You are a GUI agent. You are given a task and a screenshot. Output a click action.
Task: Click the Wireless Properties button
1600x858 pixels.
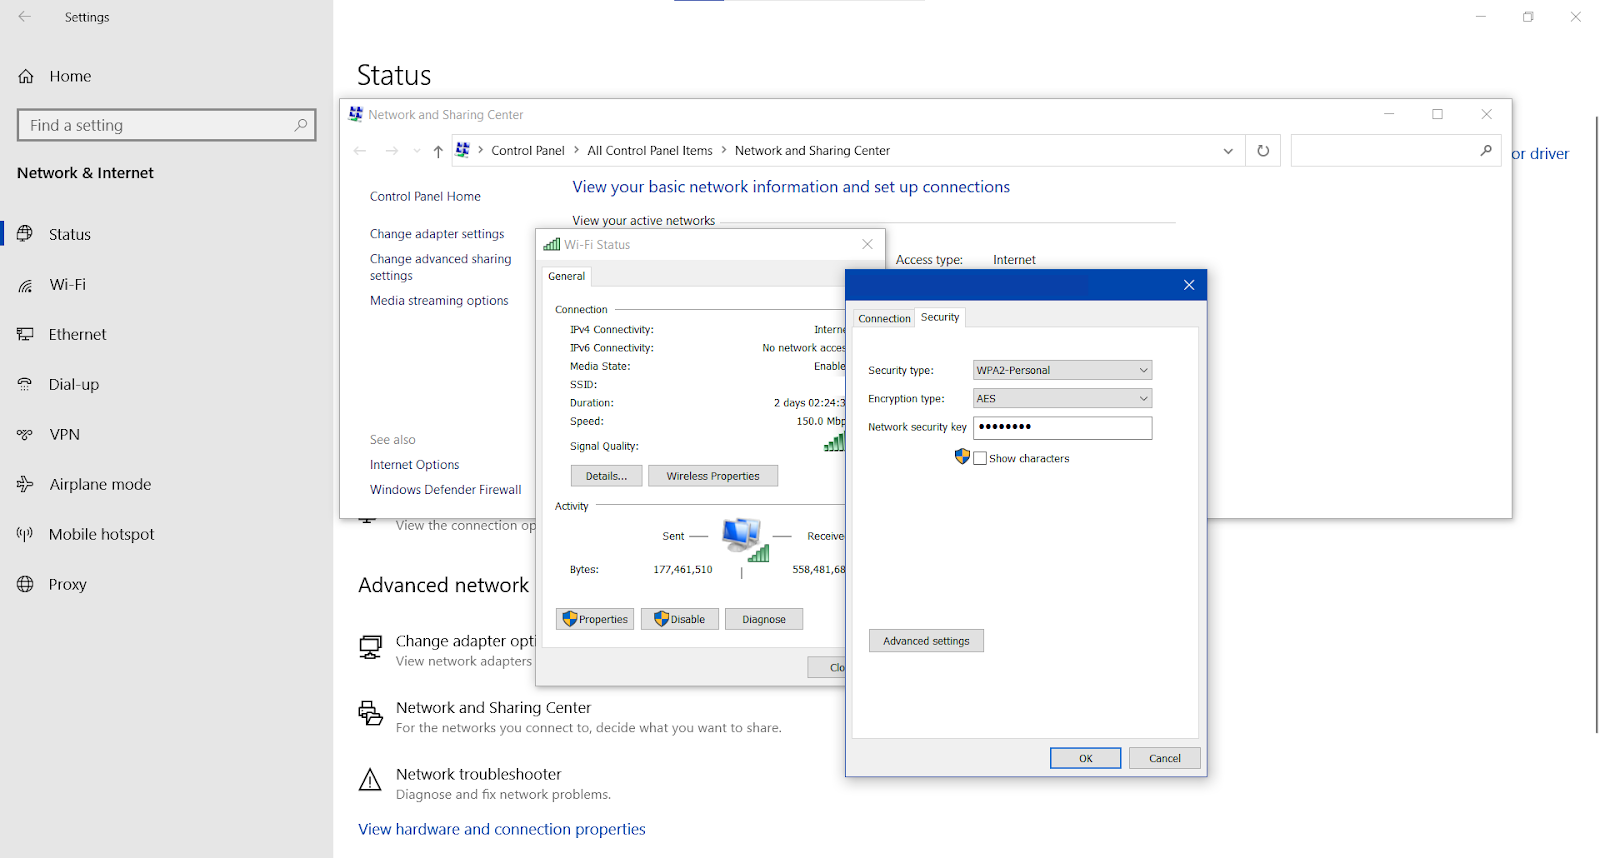click(713, 476)
